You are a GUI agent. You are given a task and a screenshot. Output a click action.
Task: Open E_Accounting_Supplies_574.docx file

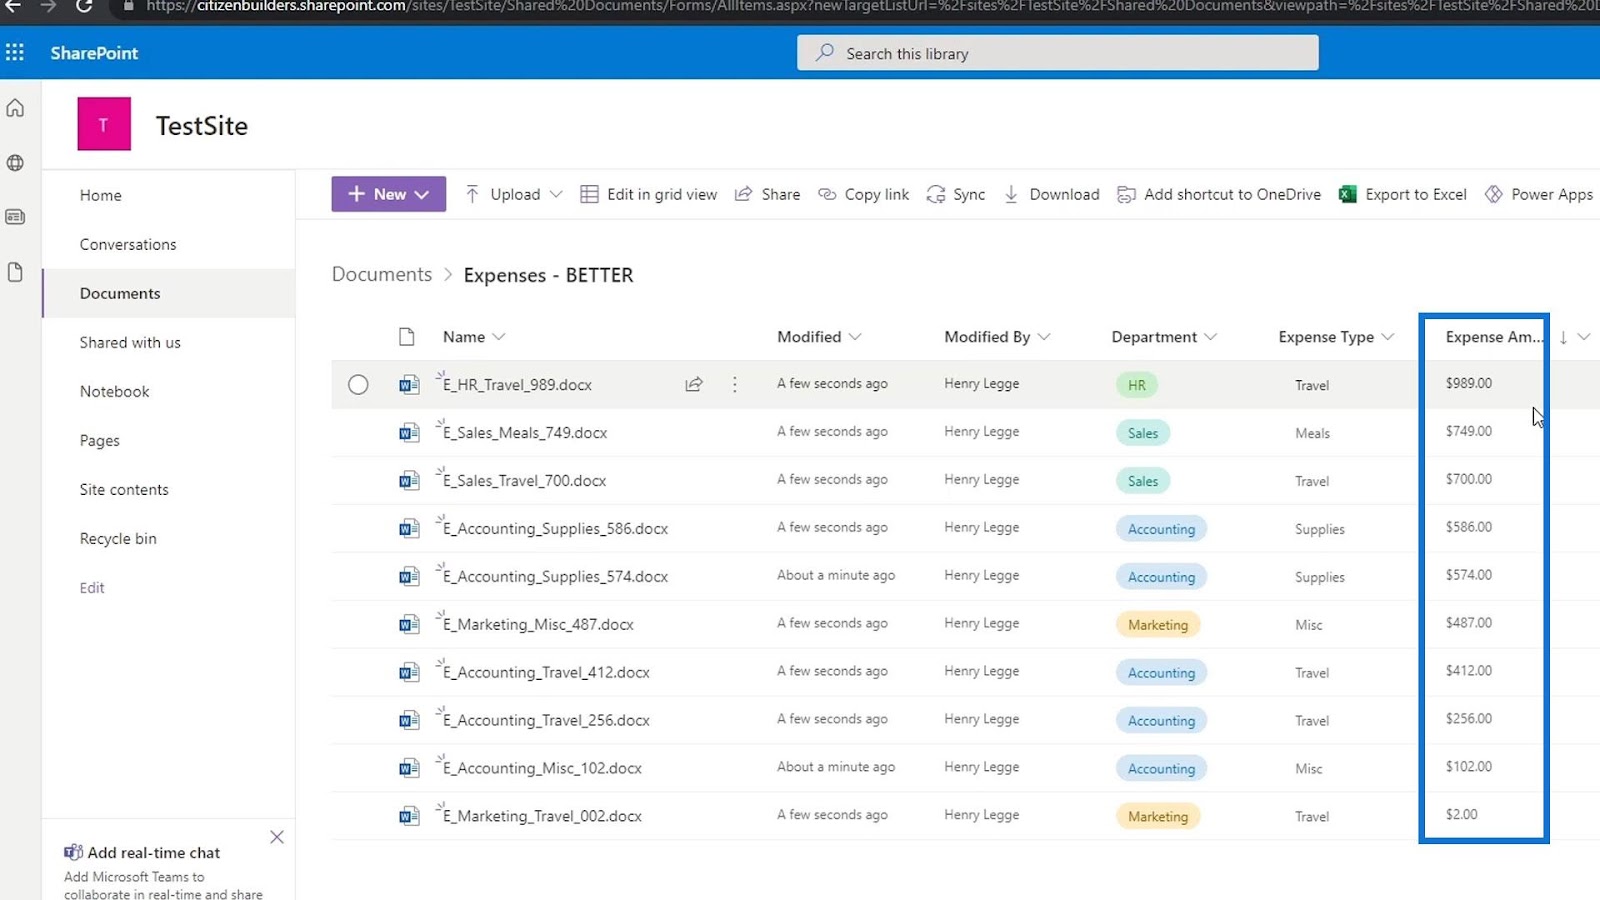coord(556,577)
